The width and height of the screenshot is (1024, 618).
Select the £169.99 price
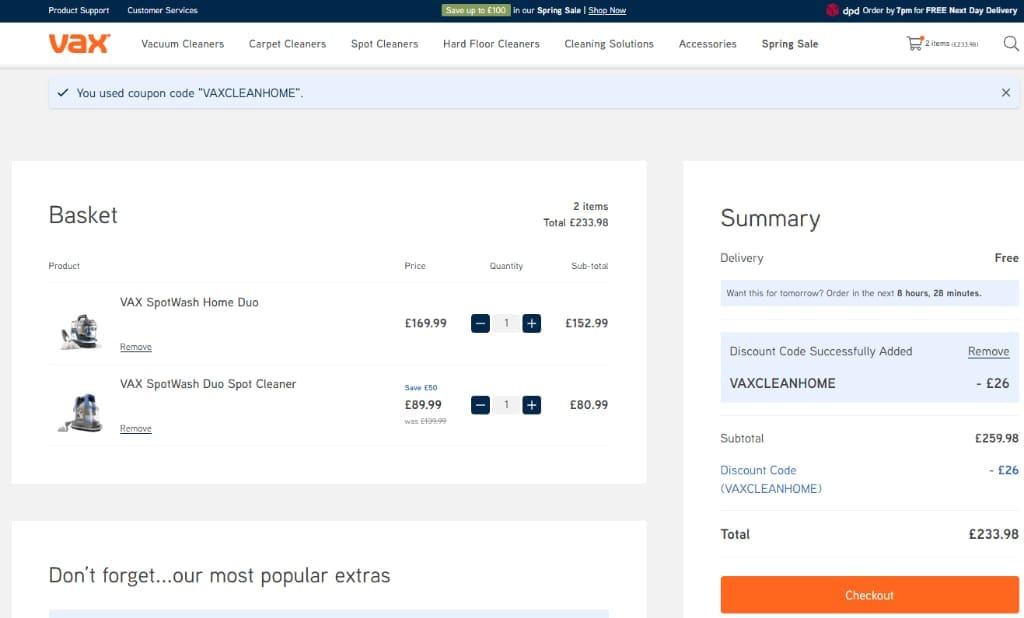click(x=426, y=323)
